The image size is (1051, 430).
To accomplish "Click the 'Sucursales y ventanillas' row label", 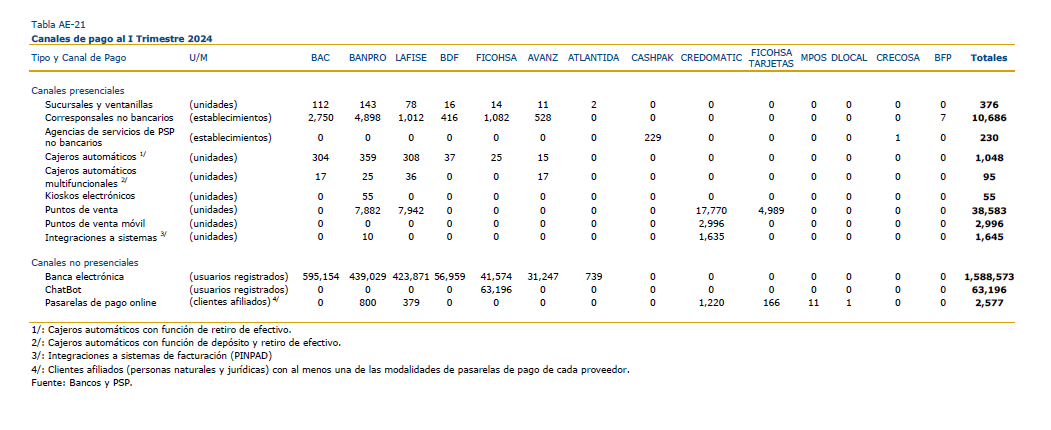I will 99,105.
